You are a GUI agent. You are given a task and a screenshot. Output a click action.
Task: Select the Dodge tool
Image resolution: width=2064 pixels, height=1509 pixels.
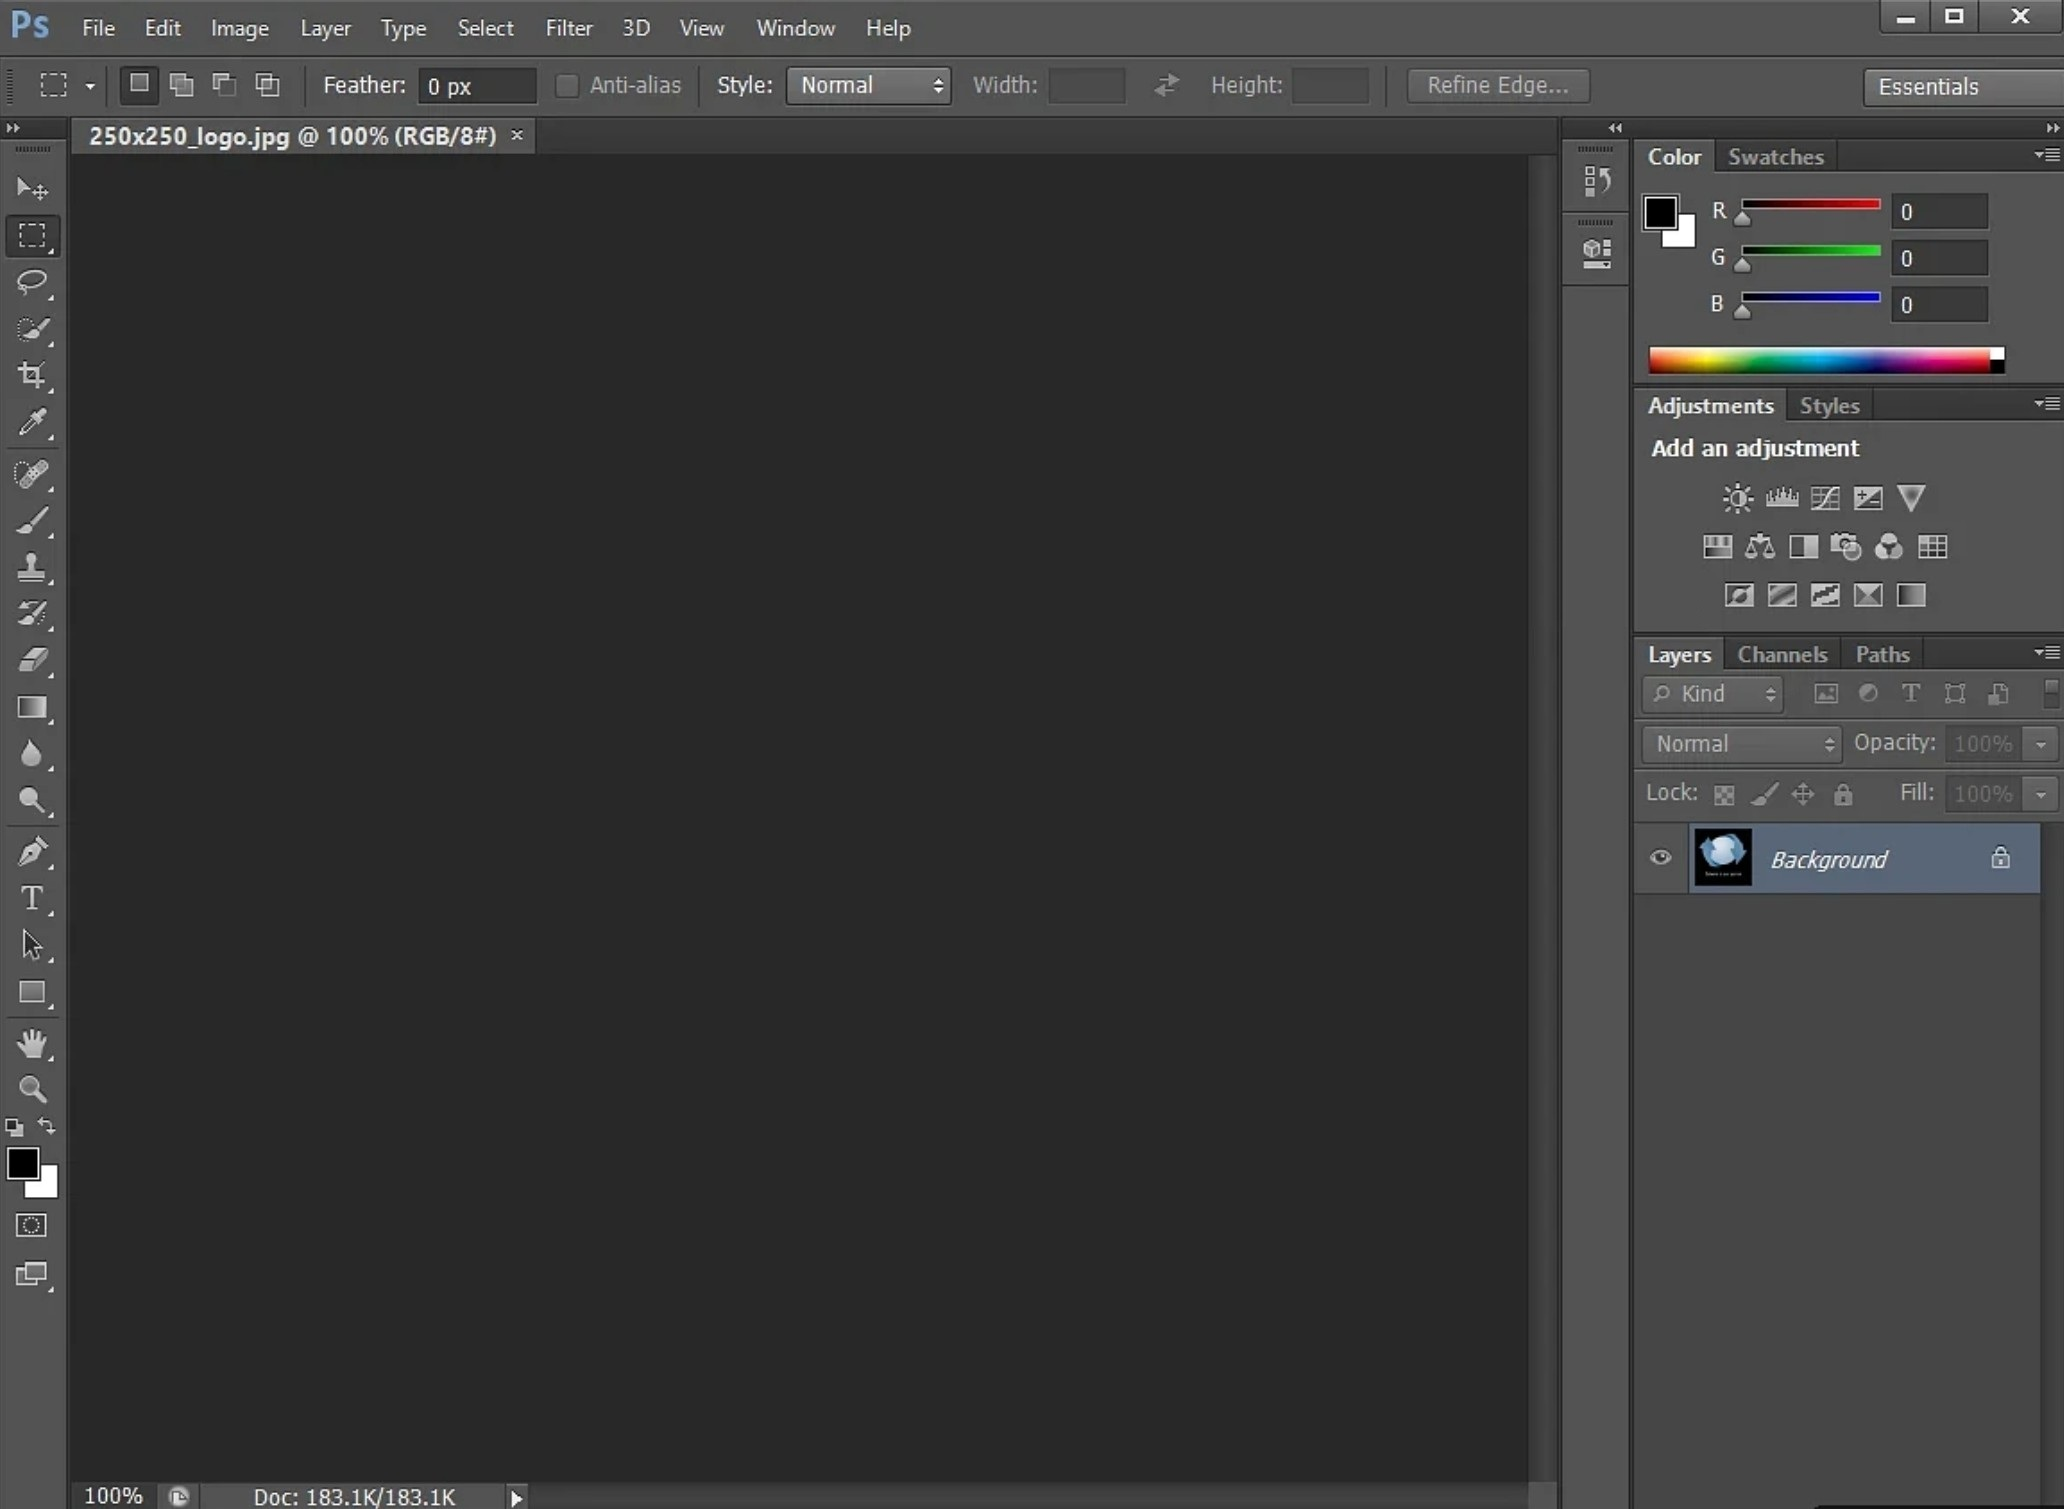point(32,801)
